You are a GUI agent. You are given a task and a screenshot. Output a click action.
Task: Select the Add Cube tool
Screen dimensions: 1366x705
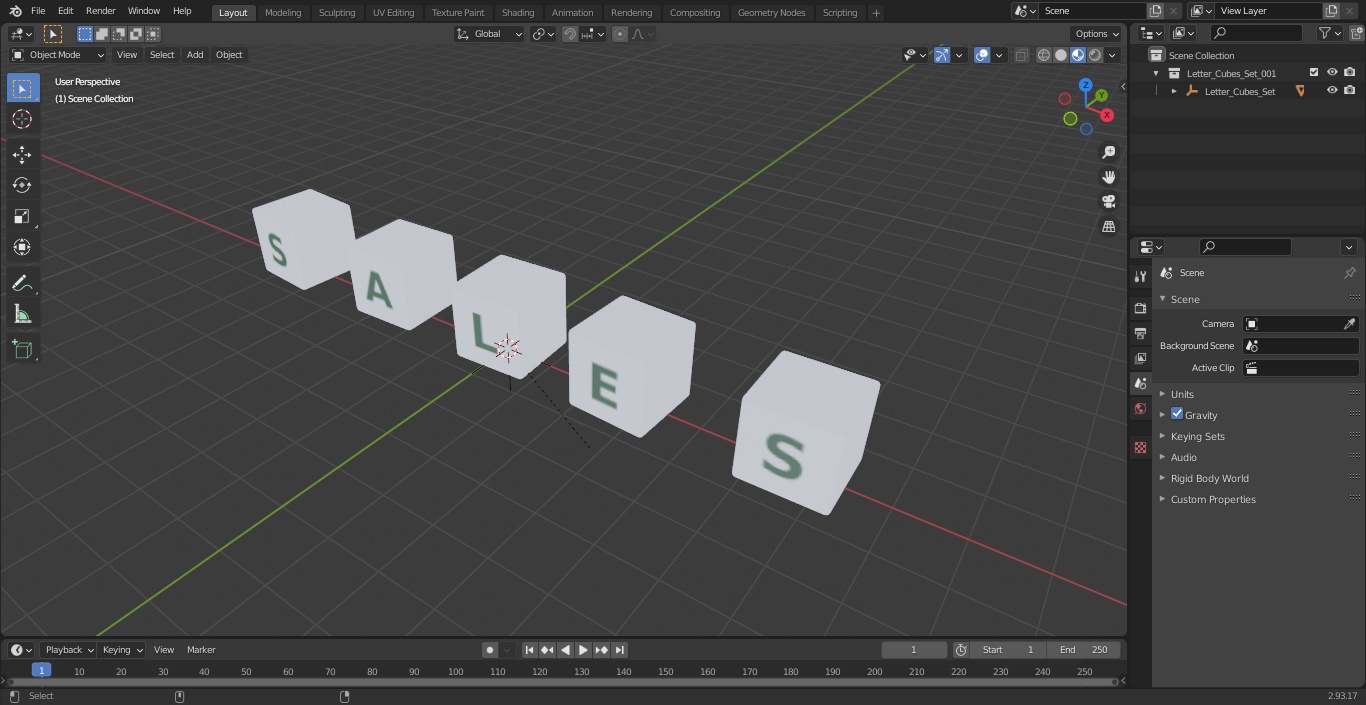[22, 350]
